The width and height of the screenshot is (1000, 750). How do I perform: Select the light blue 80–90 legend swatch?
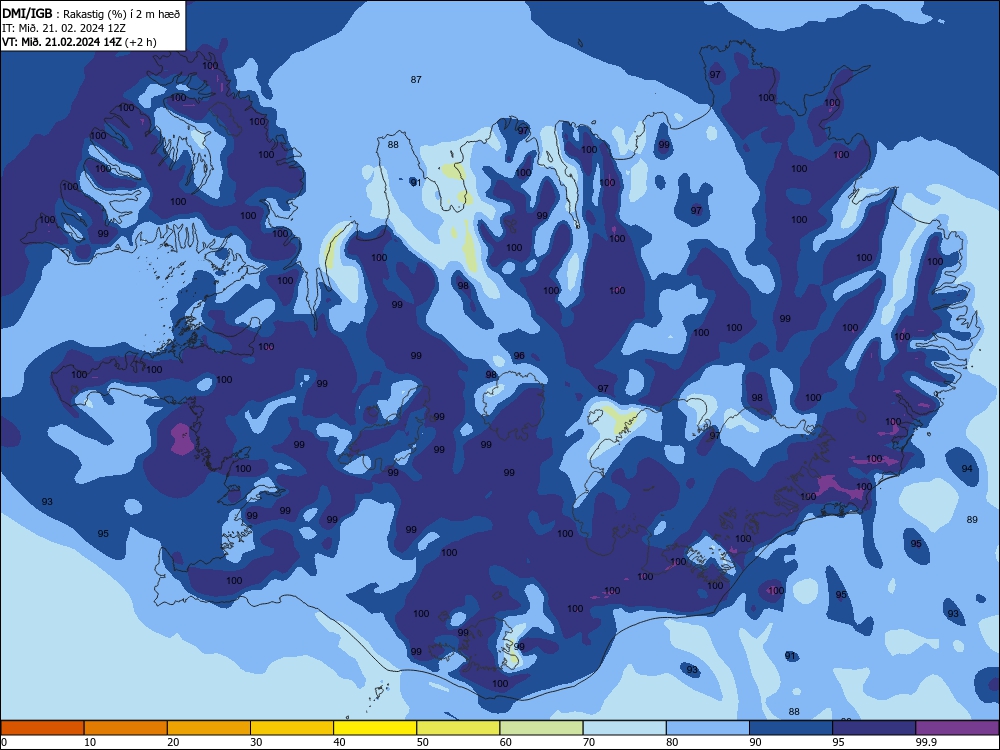pyautogui.click(x=708, y=728)
